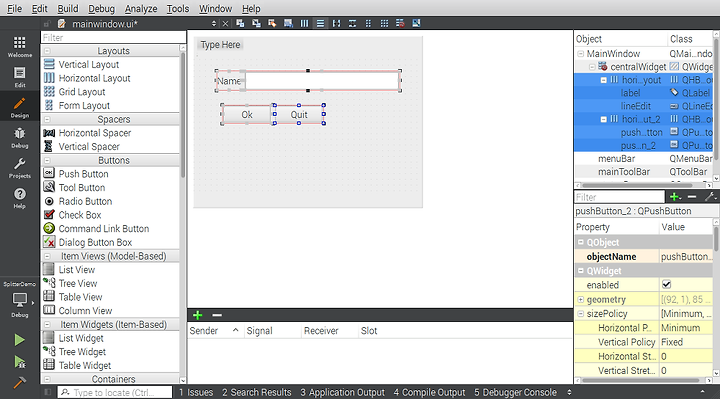720x399 pixels.
Task: Click the Quit button on form
Action: tap(299, 114)
